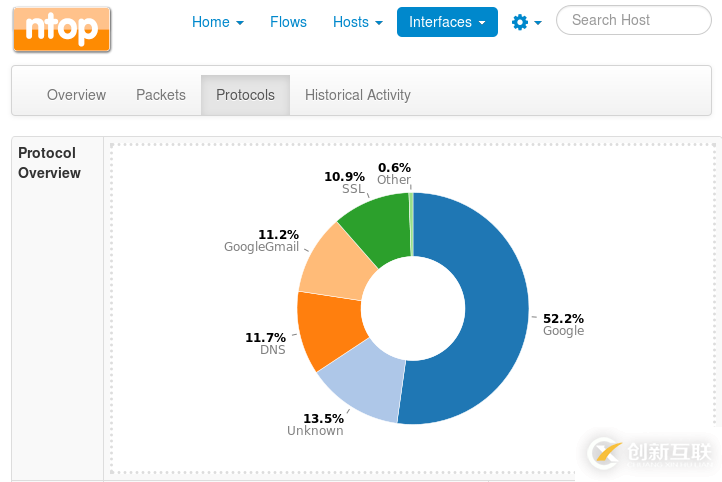Click the Unknown 13.5% chart label

tap(315, 425)
